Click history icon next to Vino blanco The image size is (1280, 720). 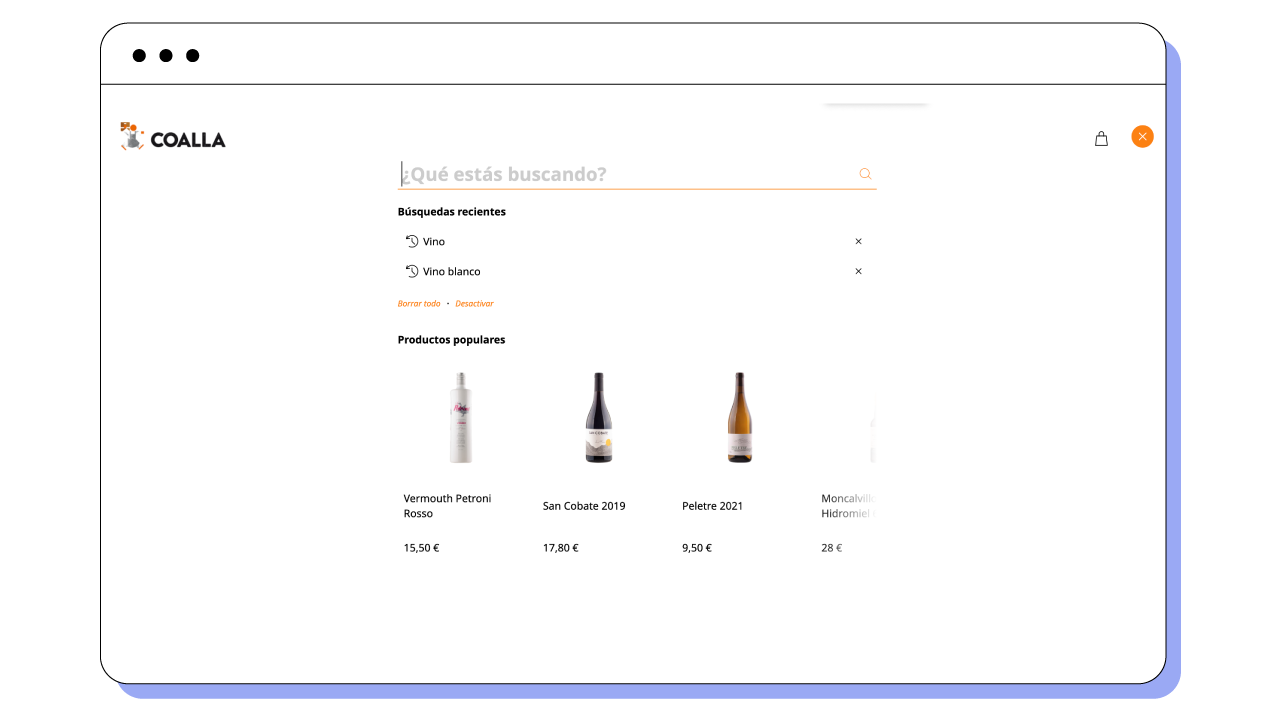[411, 272]
